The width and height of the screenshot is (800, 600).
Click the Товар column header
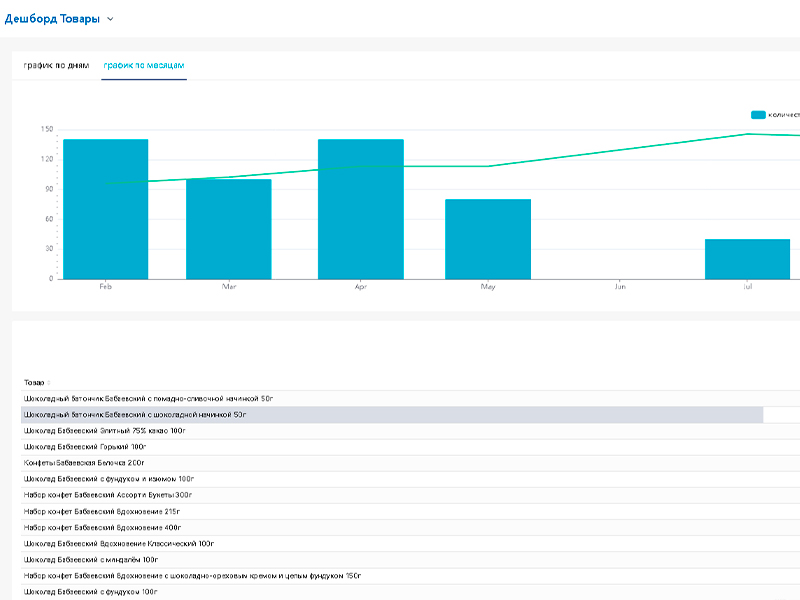coord(34,383)
